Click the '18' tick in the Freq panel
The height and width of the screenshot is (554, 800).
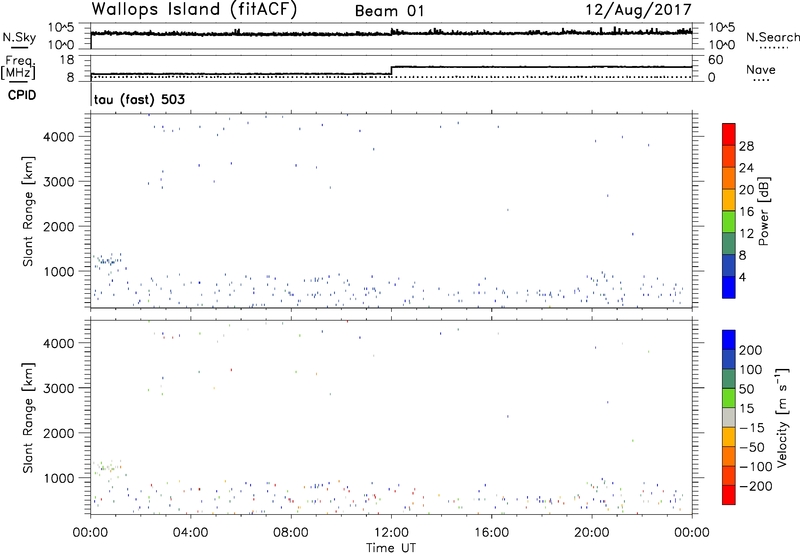pyautogui.click(x=67, y=60)
